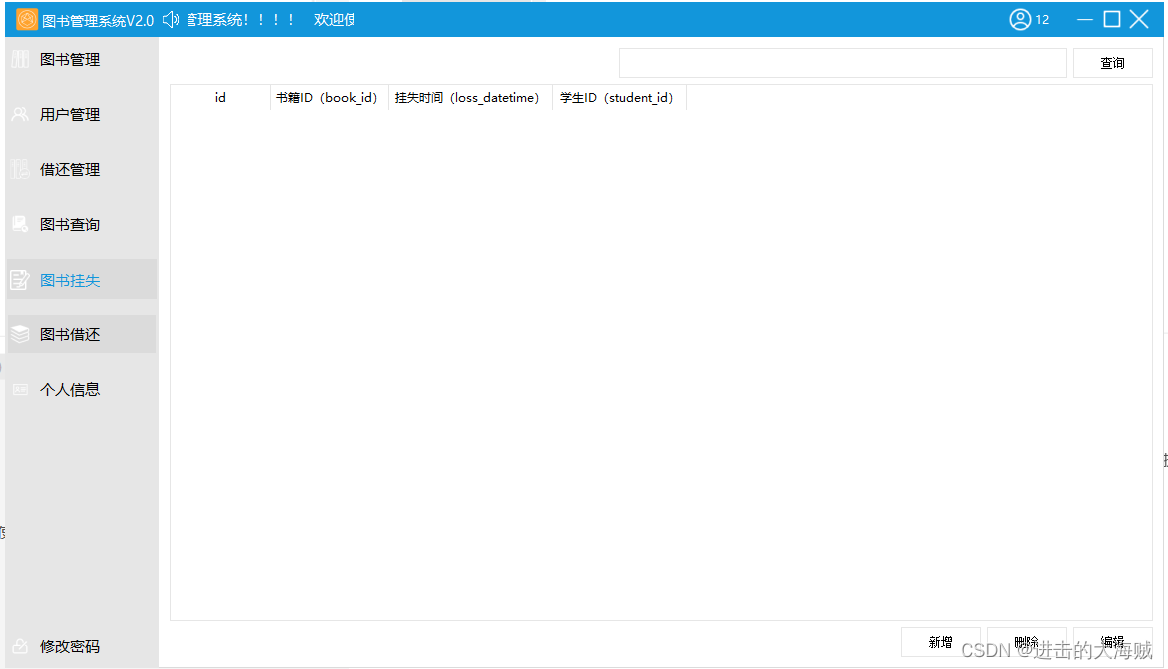
Task: Focus the search query input field
Action: 842,63
